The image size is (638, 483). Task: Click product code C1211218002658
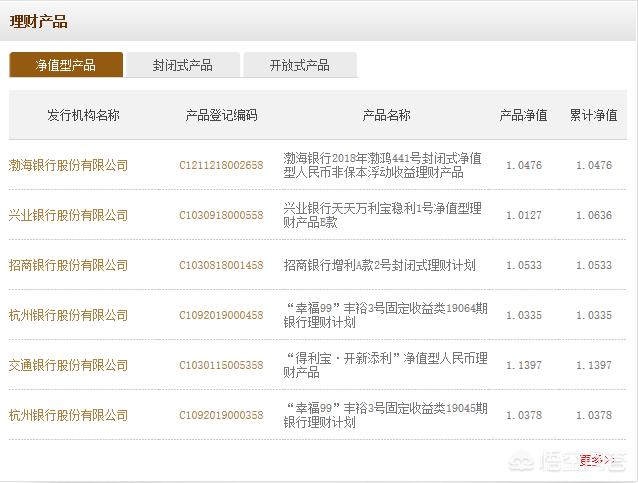(221, 165)
